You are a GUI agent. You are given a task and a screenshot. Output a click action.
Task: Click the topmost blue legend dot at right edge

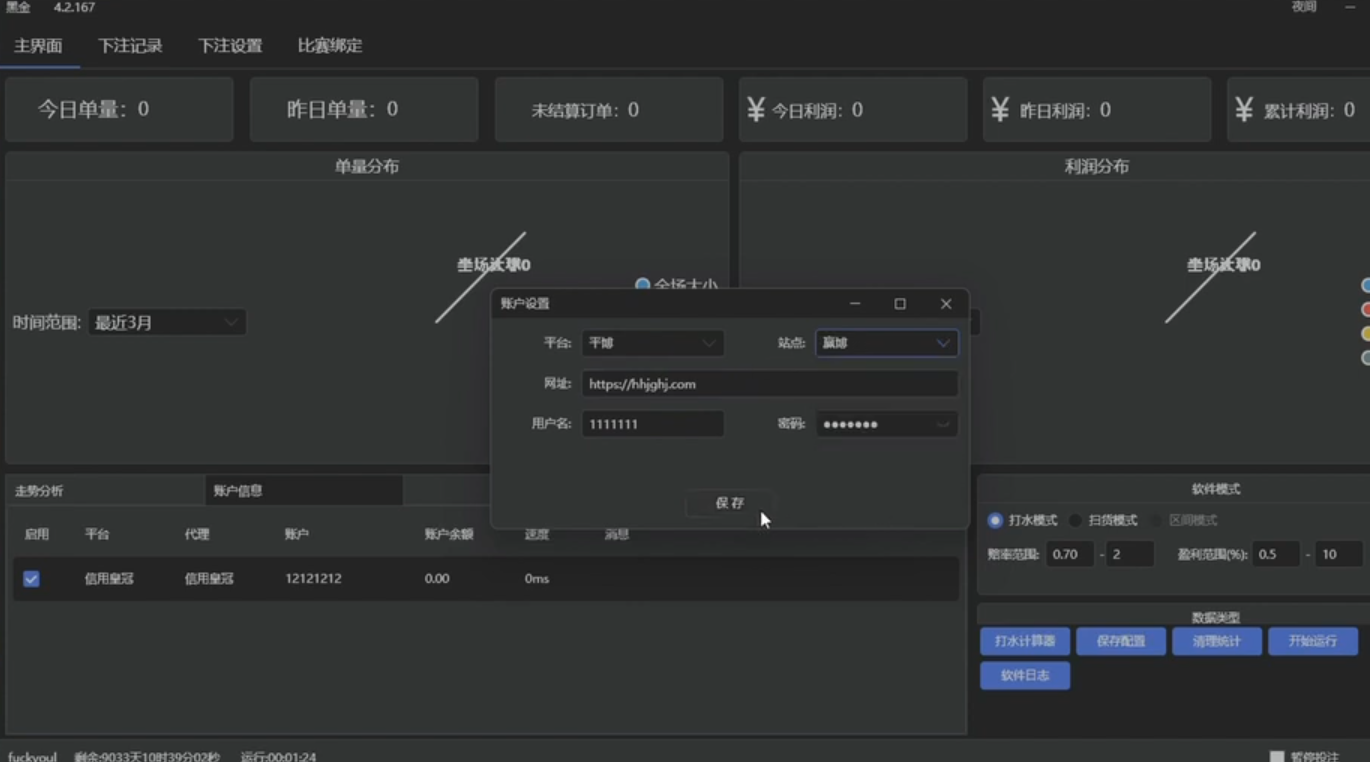(1366, 285)
